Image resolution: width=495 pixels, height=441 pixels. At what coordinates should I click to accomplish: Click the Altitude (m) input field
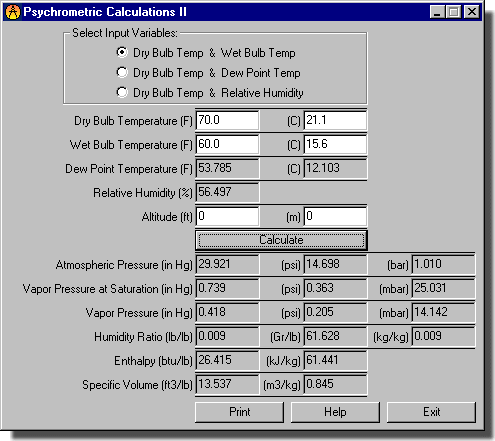[x=335, y=216]
